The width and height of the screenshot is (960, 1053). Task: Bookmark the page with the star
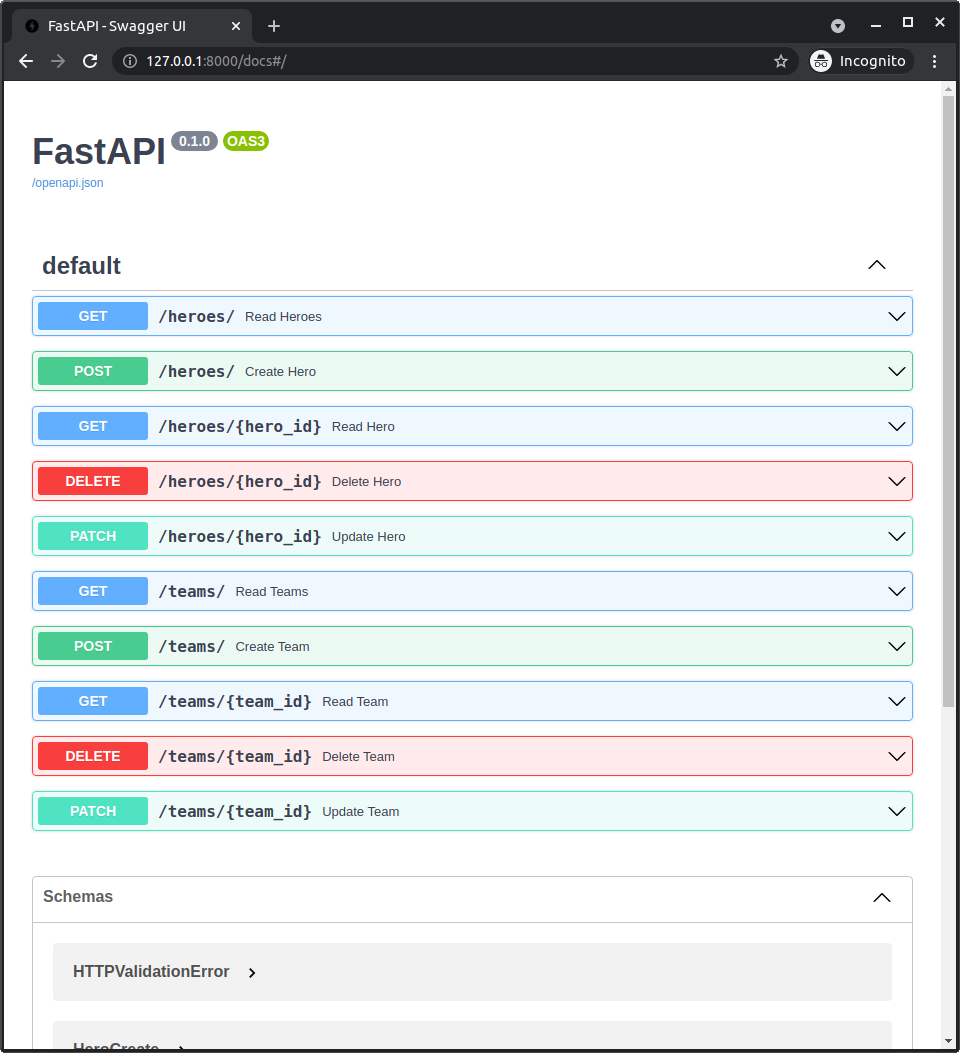[780, 61]
